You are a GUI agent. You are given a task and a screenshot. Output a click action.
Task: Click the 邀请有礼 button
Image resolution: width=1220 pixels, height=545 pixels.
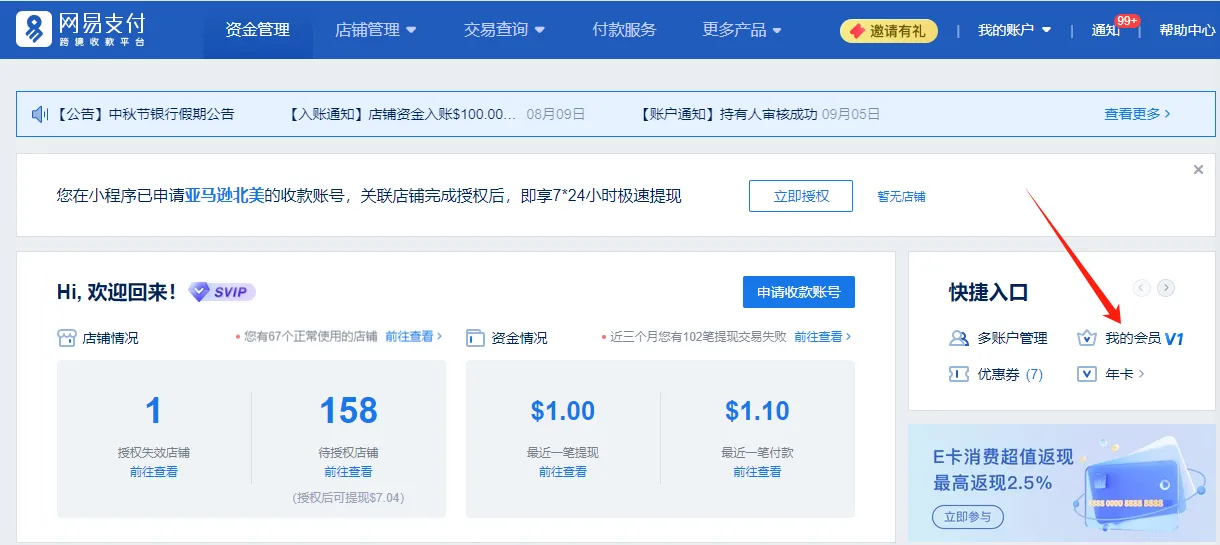[889, 31]
